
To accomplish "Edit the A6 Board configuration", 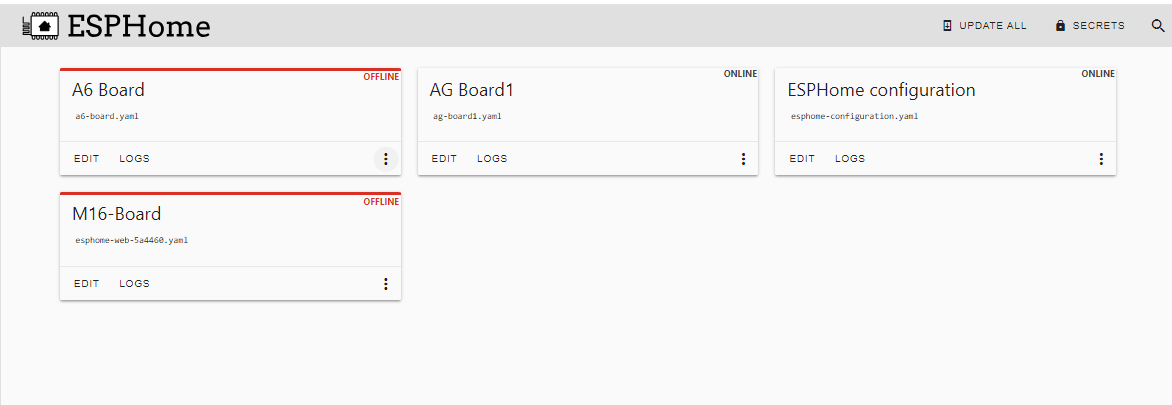I will click(86, 159).
